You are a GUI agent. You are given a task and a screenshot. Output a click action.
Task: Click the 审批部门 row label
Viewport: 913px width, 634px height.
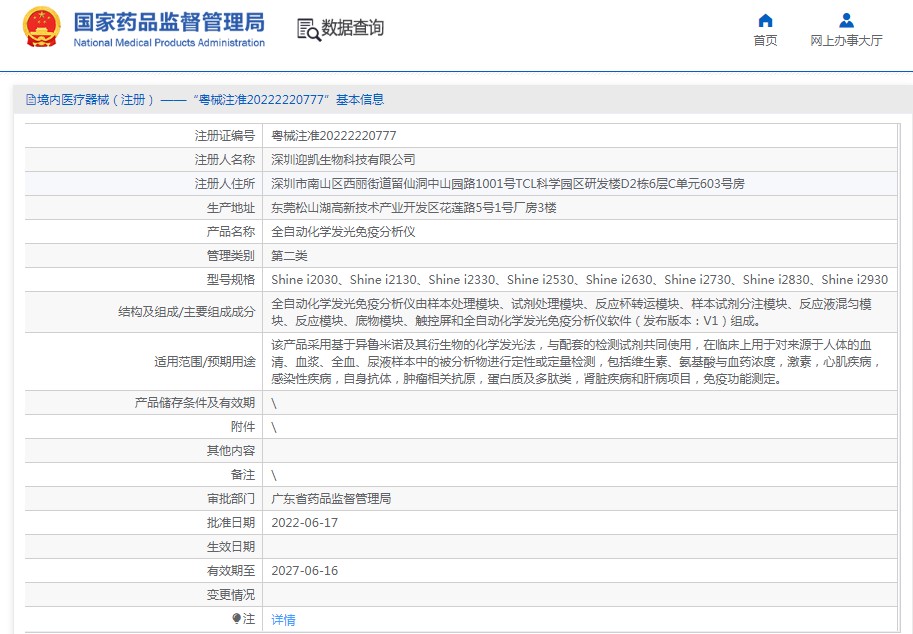coord(231,498)
